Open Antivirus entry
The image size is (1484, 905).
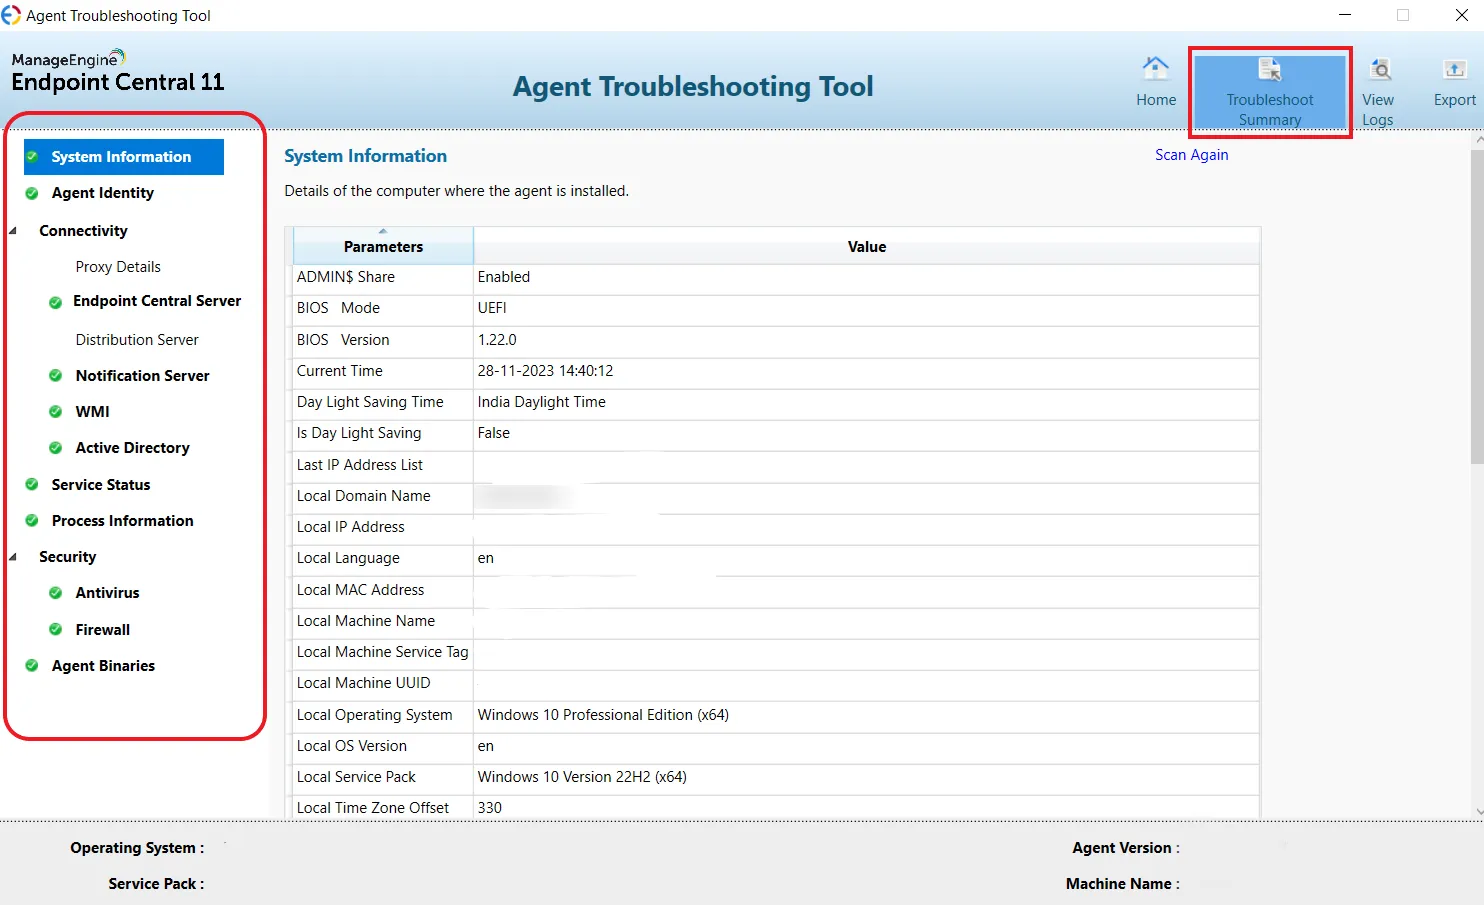[107, 593]
